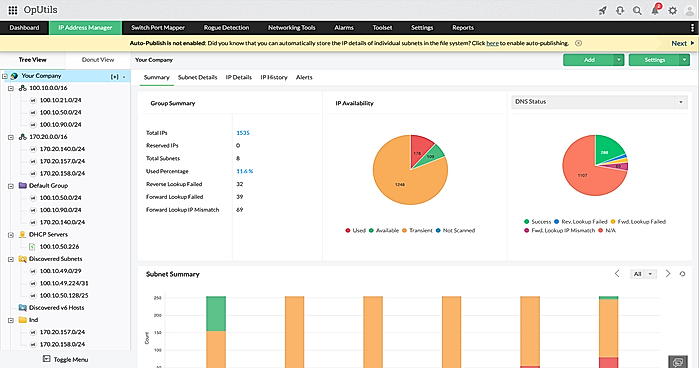Open the All filter dropdown in Subnet Summary
699x368 pixels.
click(643, 274)
